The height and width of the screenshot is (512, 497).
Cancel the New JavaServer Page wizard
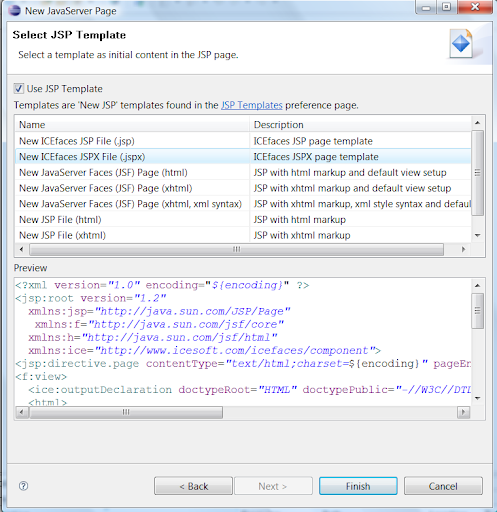pos(443,486)
